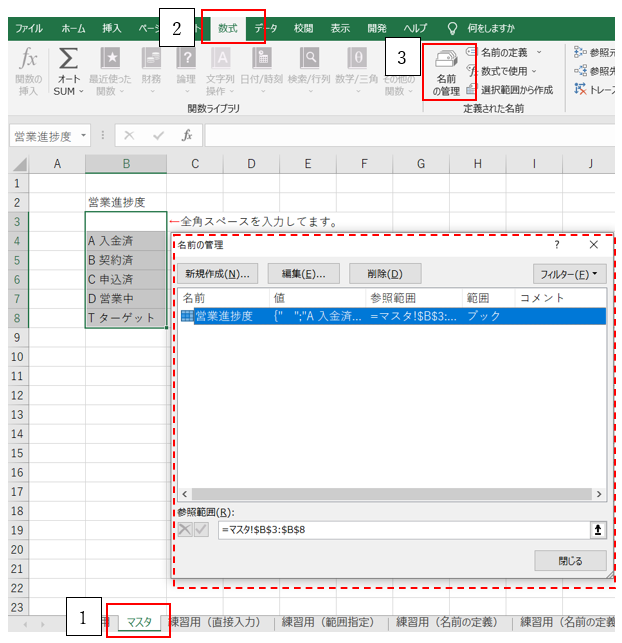Switch to the 数式 ribbon tab
622x643 pixels.
[228, 29]
